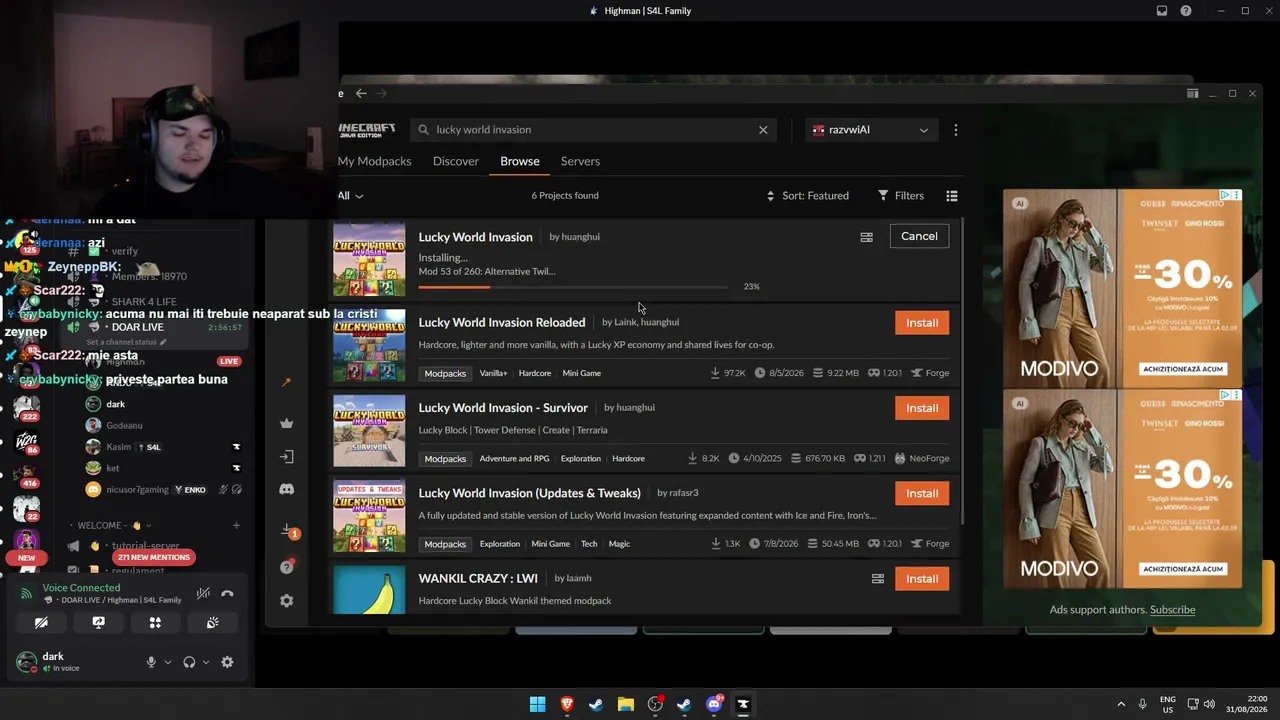Image resolution: width=1280 pixels, height=720 pixels.
Task: Select Godeanu in the voice channel list
Action: (x=125, y=426)
